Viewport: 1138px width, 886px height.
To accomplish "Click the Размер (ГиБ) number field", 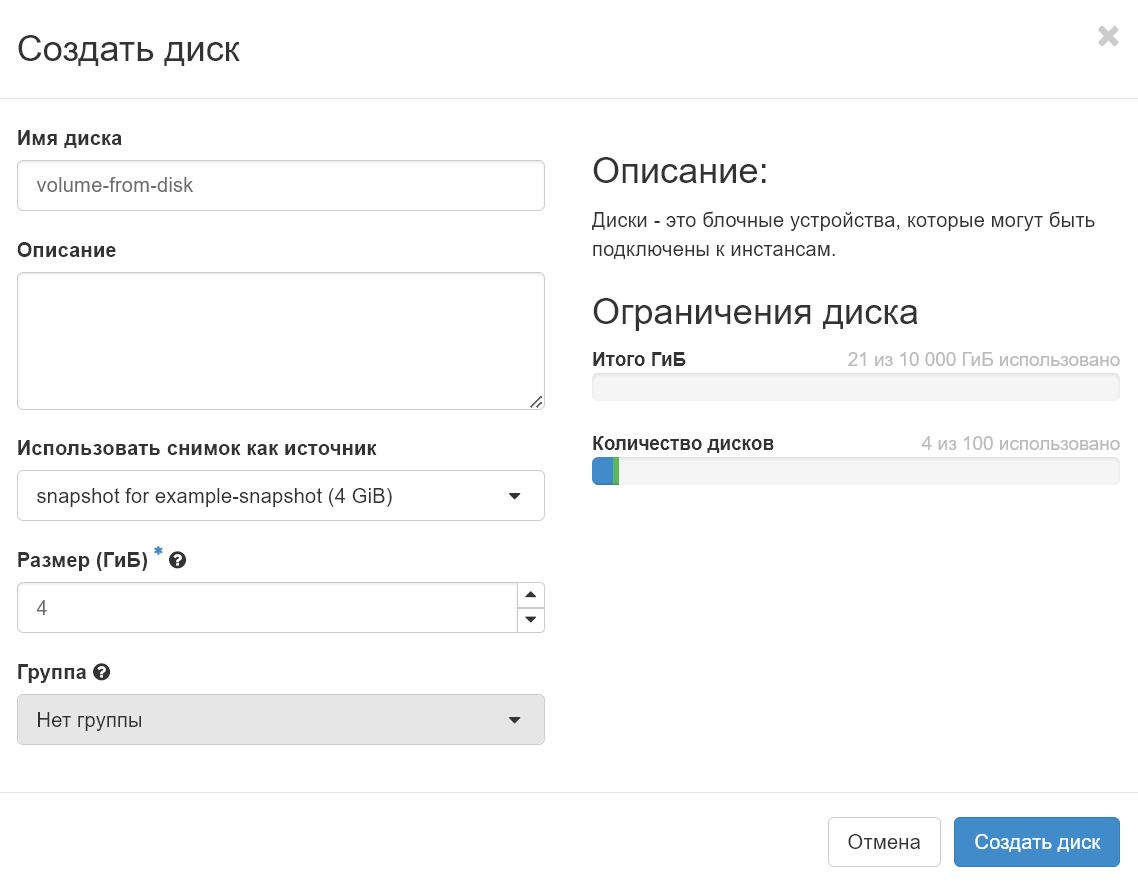I will pyautogui.click(x=270, y=607).
